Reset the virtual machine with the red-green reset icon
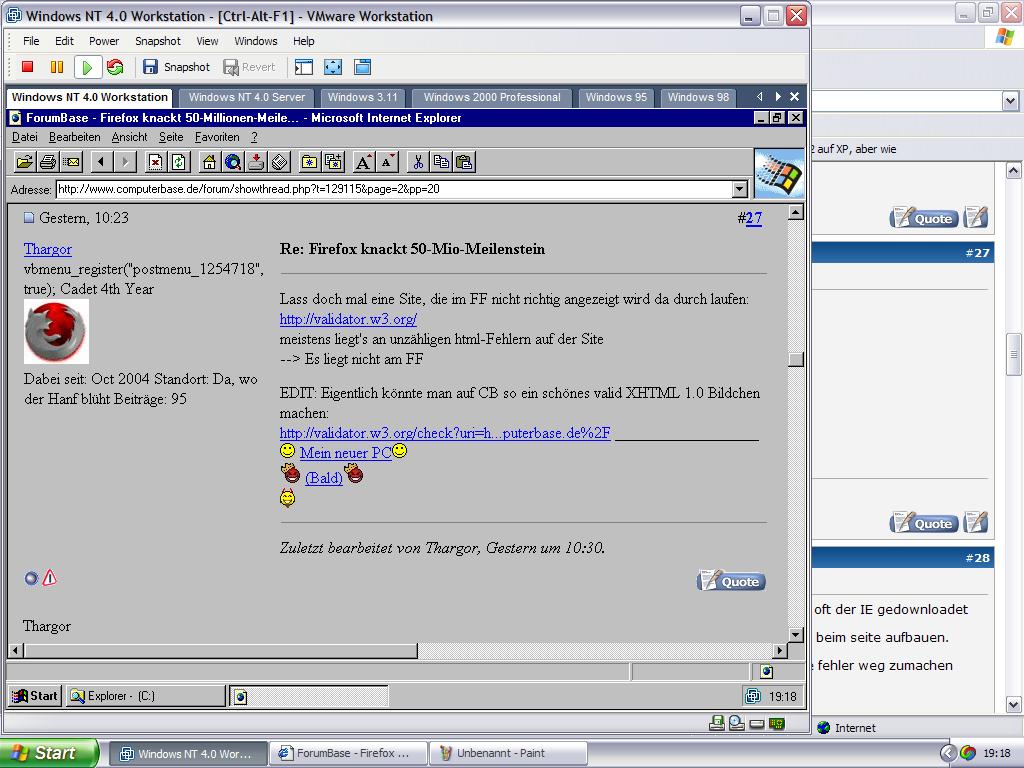Image resolution: width=1024 pixels, height=768 pixels. point(116,67)
